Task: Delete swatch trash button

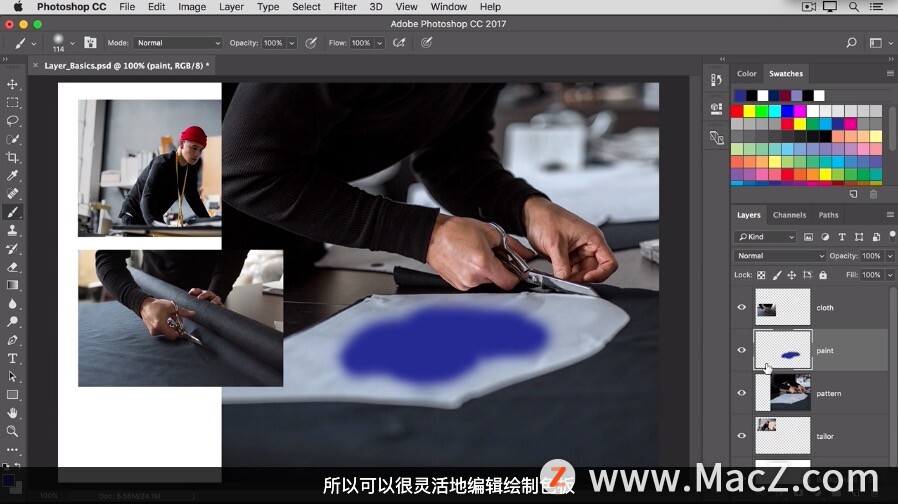Action: [873, 194]
